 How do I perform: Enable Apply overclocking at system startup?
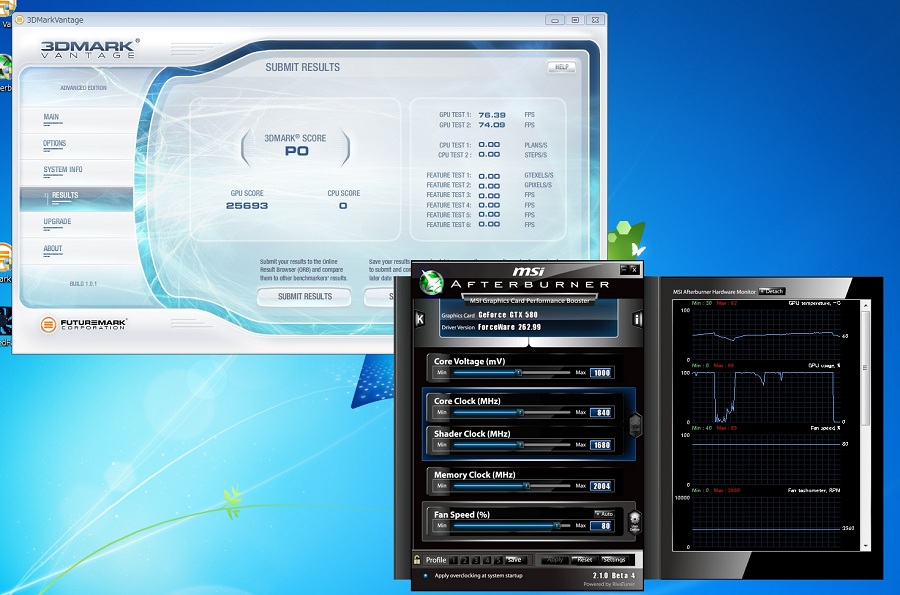425,575
